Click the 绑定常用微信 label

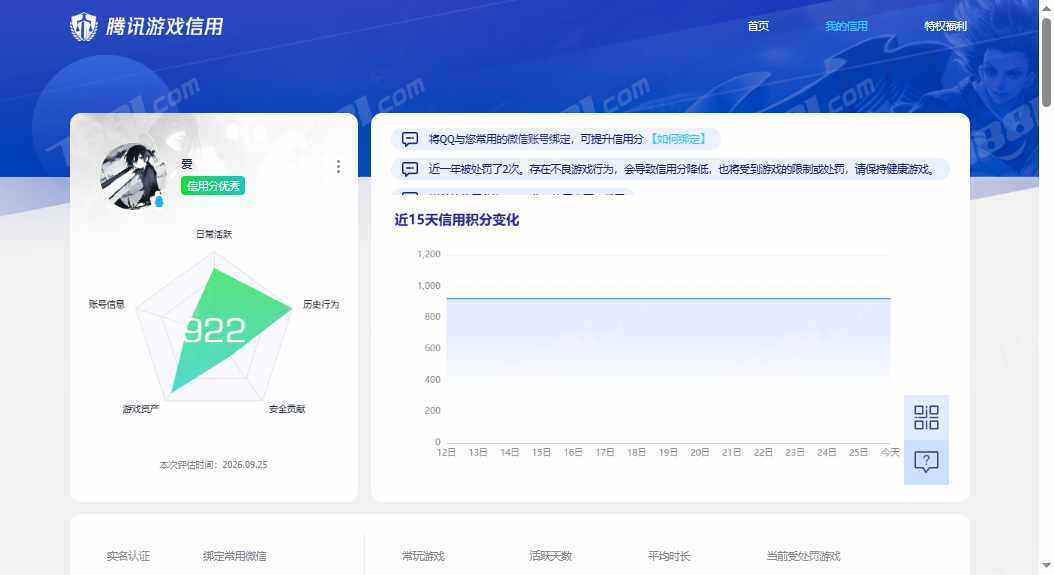point(235,556)
